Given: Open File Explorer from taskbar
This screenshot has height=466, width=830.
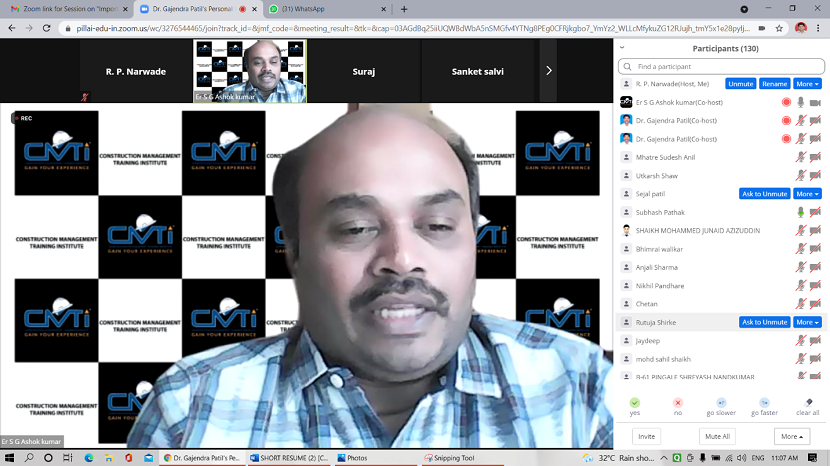Looking at the screenshot, I should (109, 458).
